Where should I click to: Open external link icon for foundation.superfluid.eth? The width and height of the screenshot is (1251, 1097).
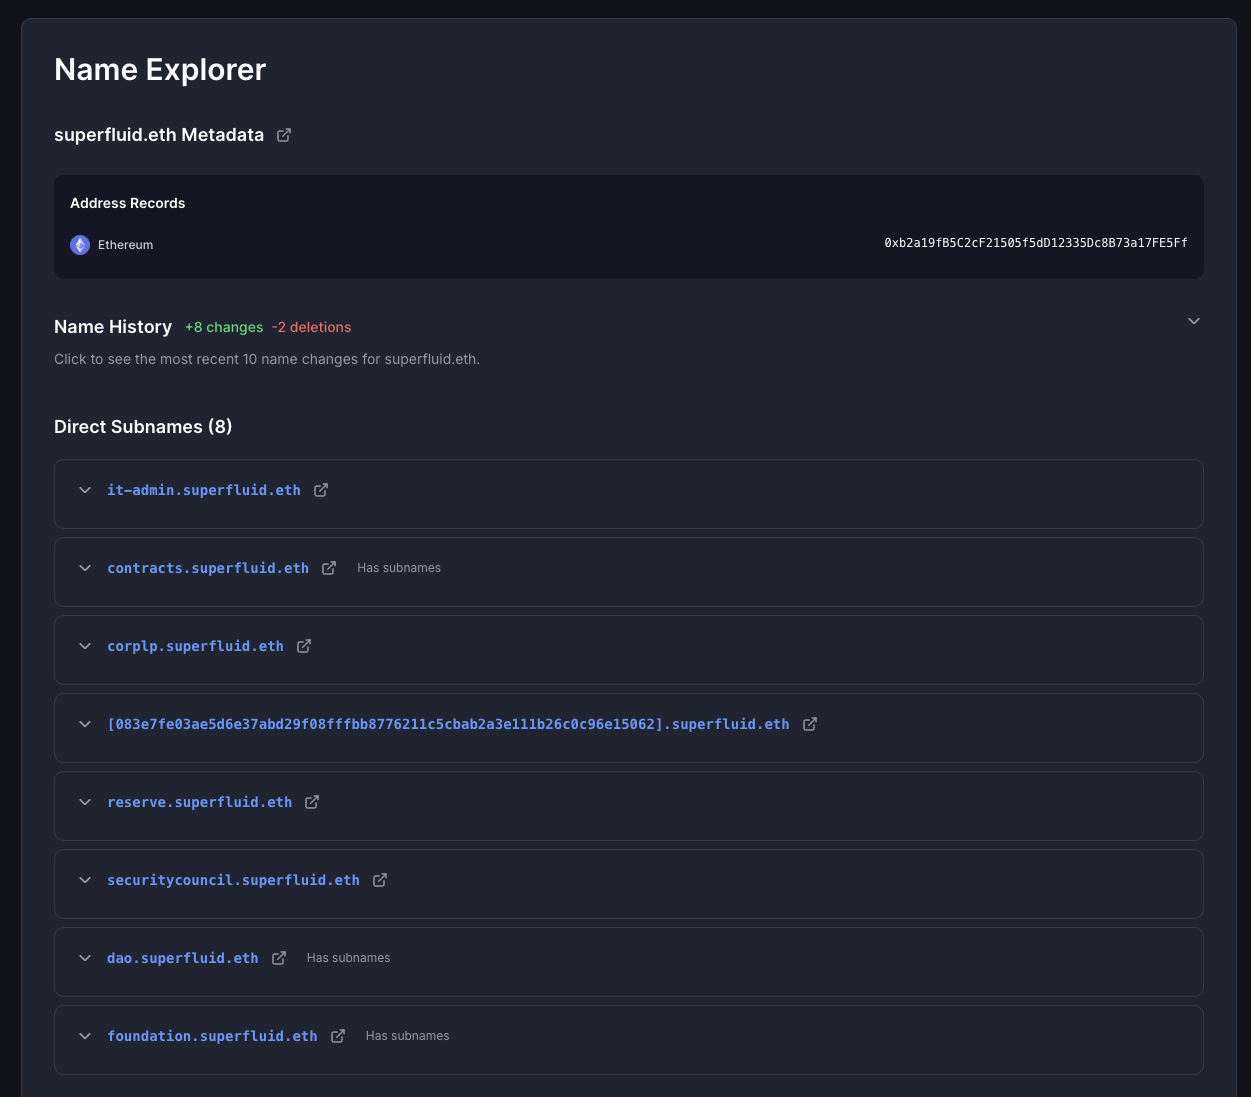pos(338,1036)
